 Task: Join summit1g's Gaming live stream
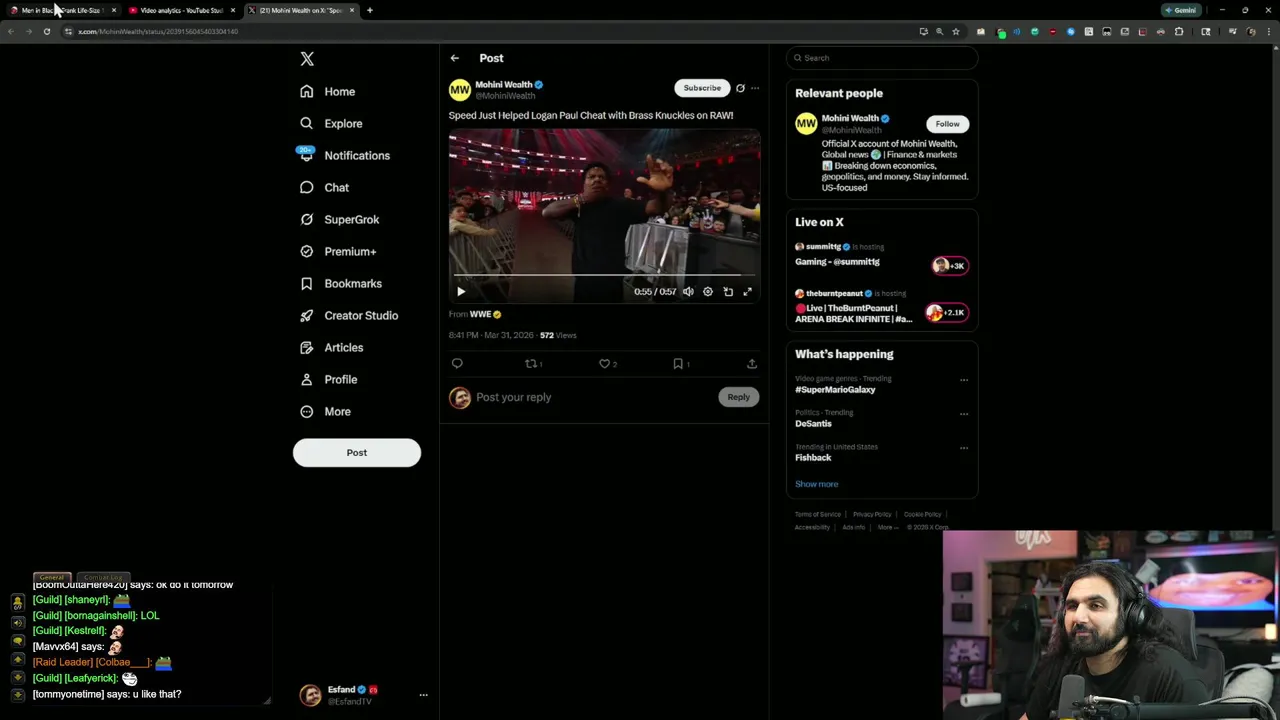tap(882, 256)
